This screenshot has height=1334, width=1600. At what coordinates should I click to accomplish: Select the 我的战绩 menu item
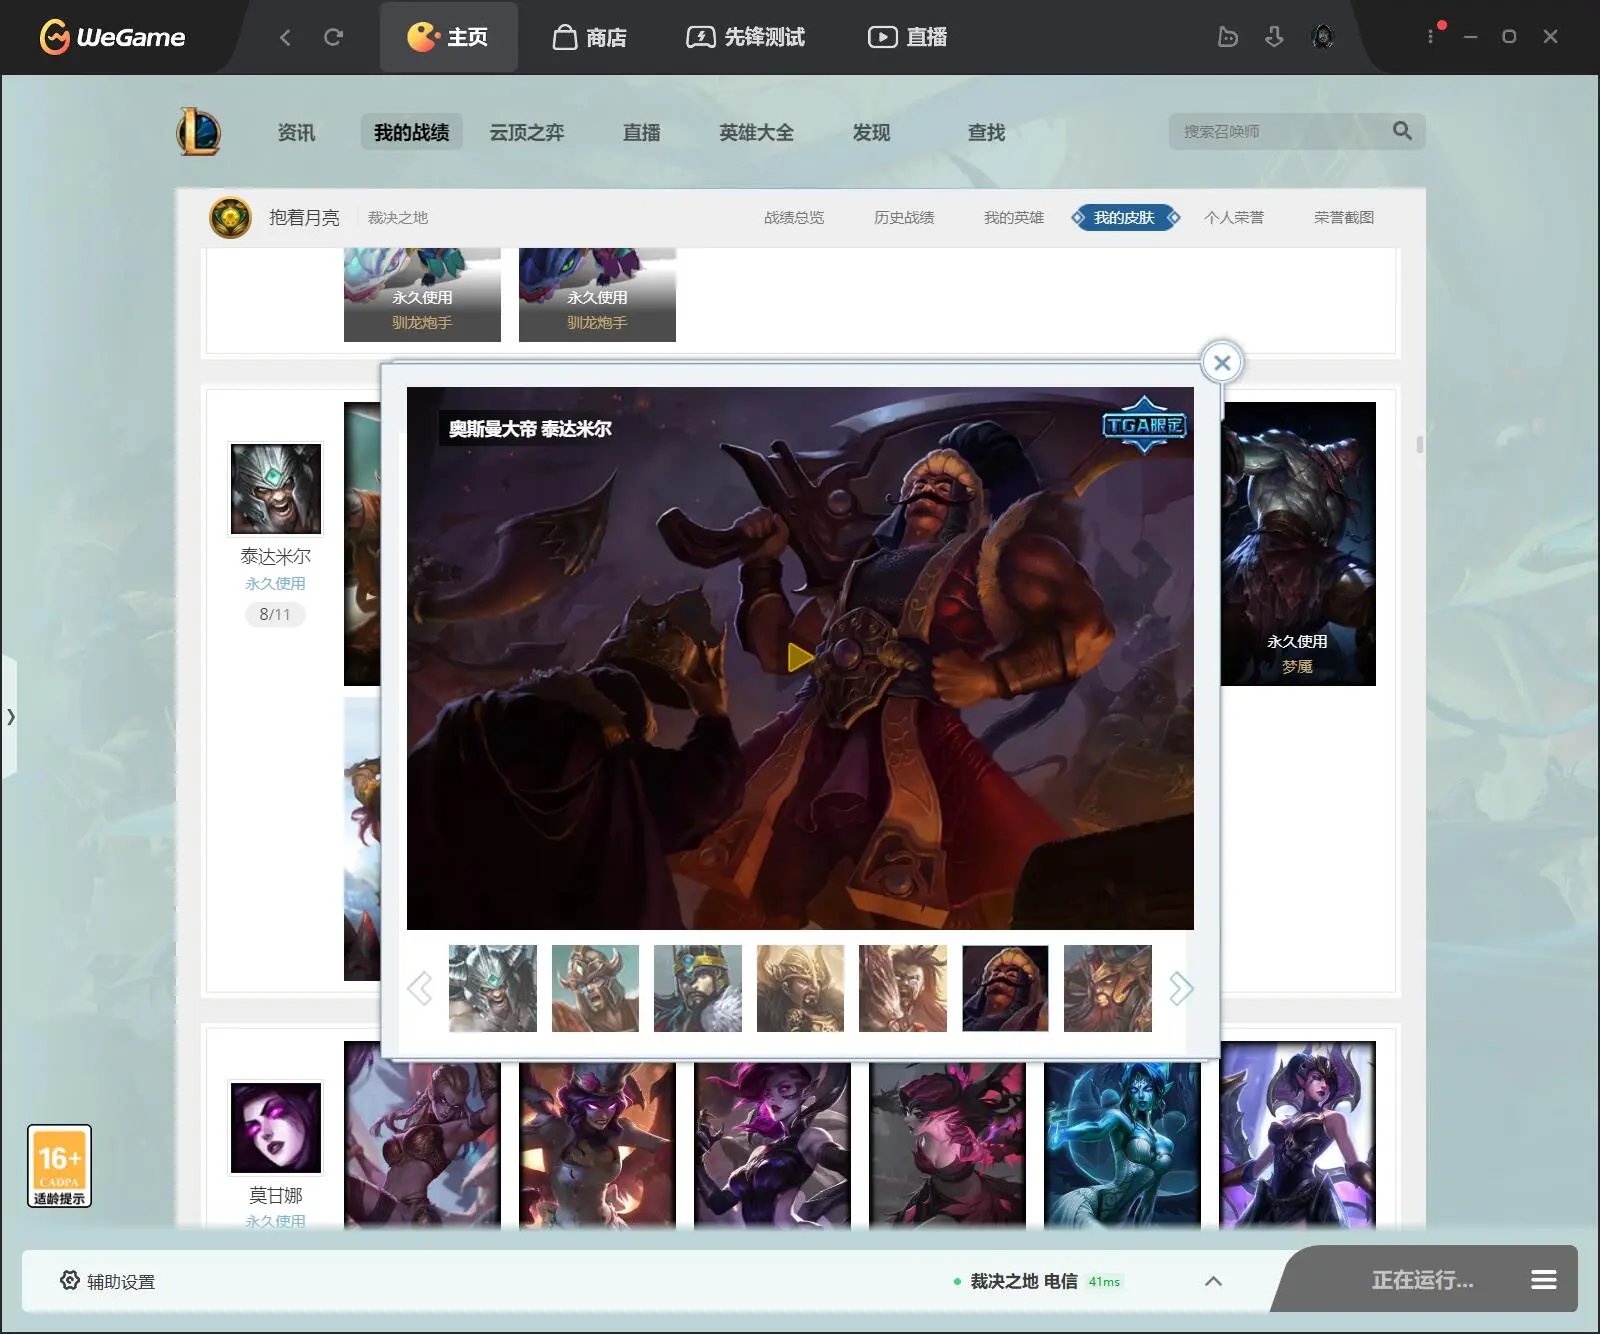tap(411, 132)
